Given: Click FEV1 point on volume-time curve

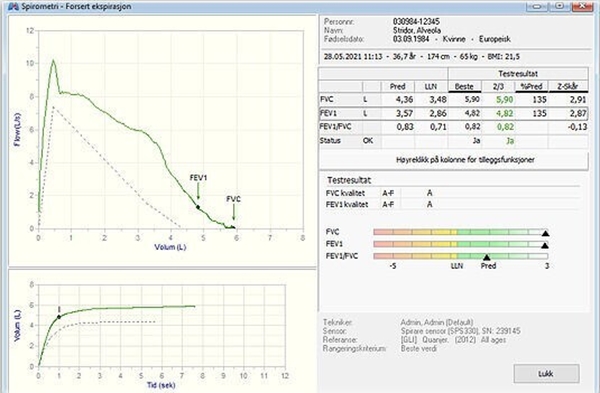Looking at the screenshot, I should click(59, 317).
